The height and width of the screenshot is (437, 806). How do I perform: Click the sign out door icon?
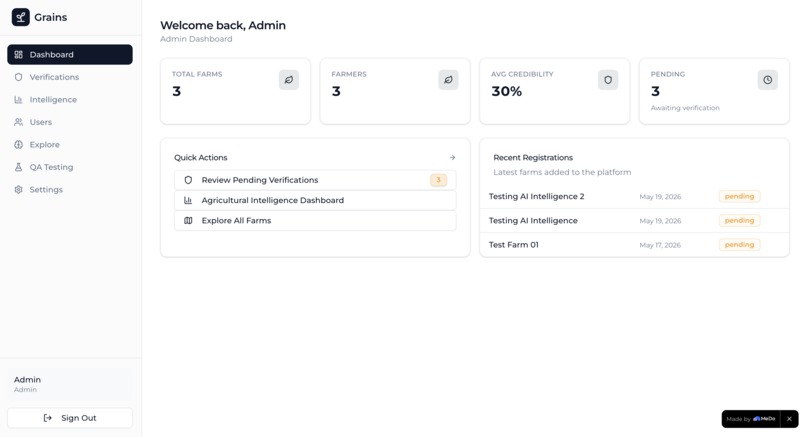[48, 418]
